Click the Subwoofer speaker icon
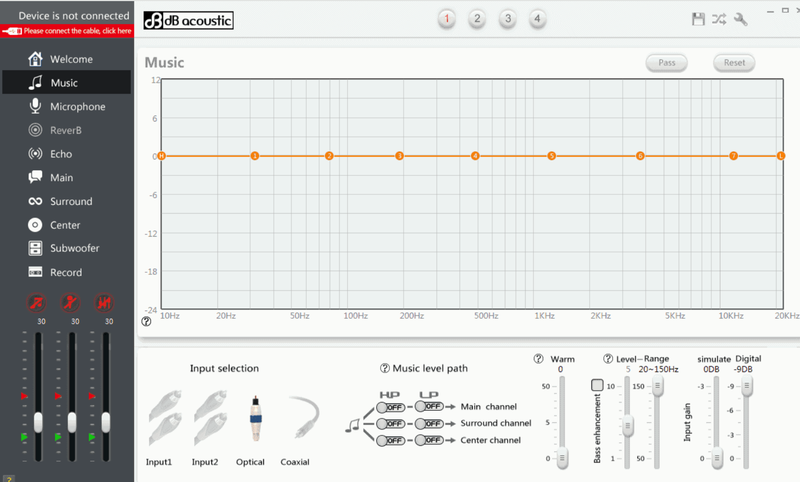Viewport: 800px width, 482px height. point(35,248)
